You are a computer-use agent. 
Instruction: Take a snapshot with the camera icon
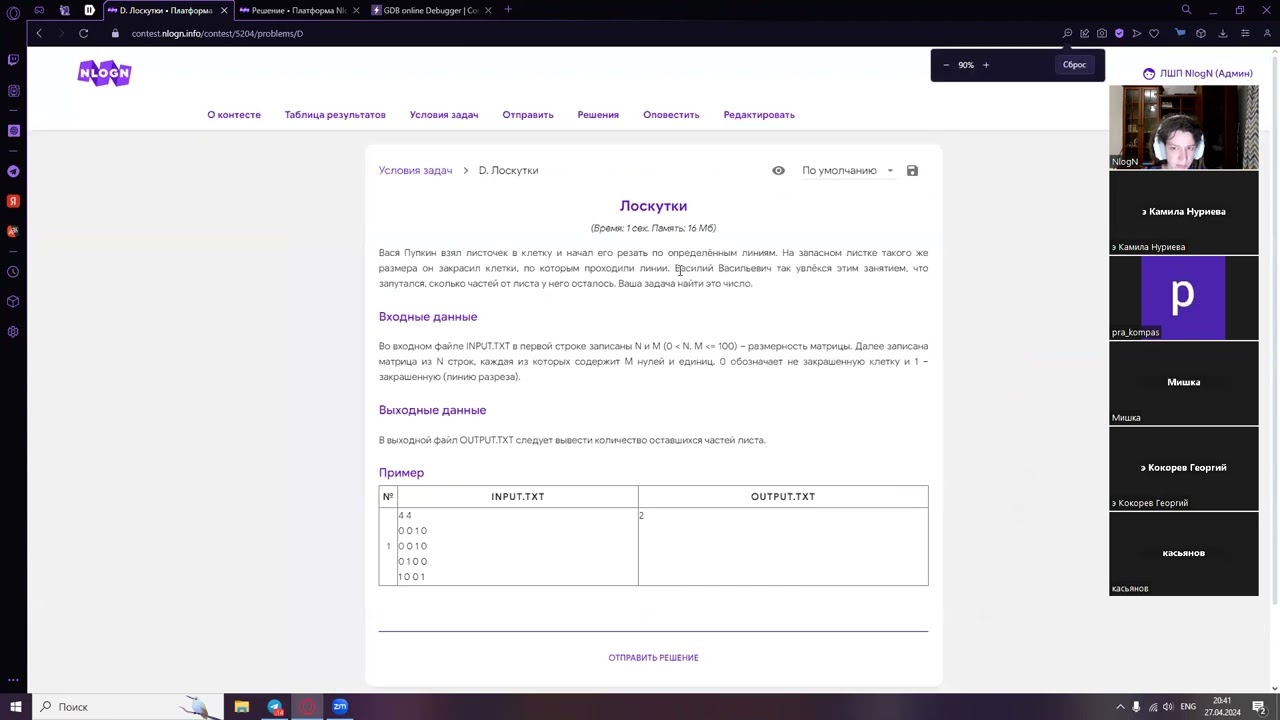pyautogui.click(x=1102, y=33)
